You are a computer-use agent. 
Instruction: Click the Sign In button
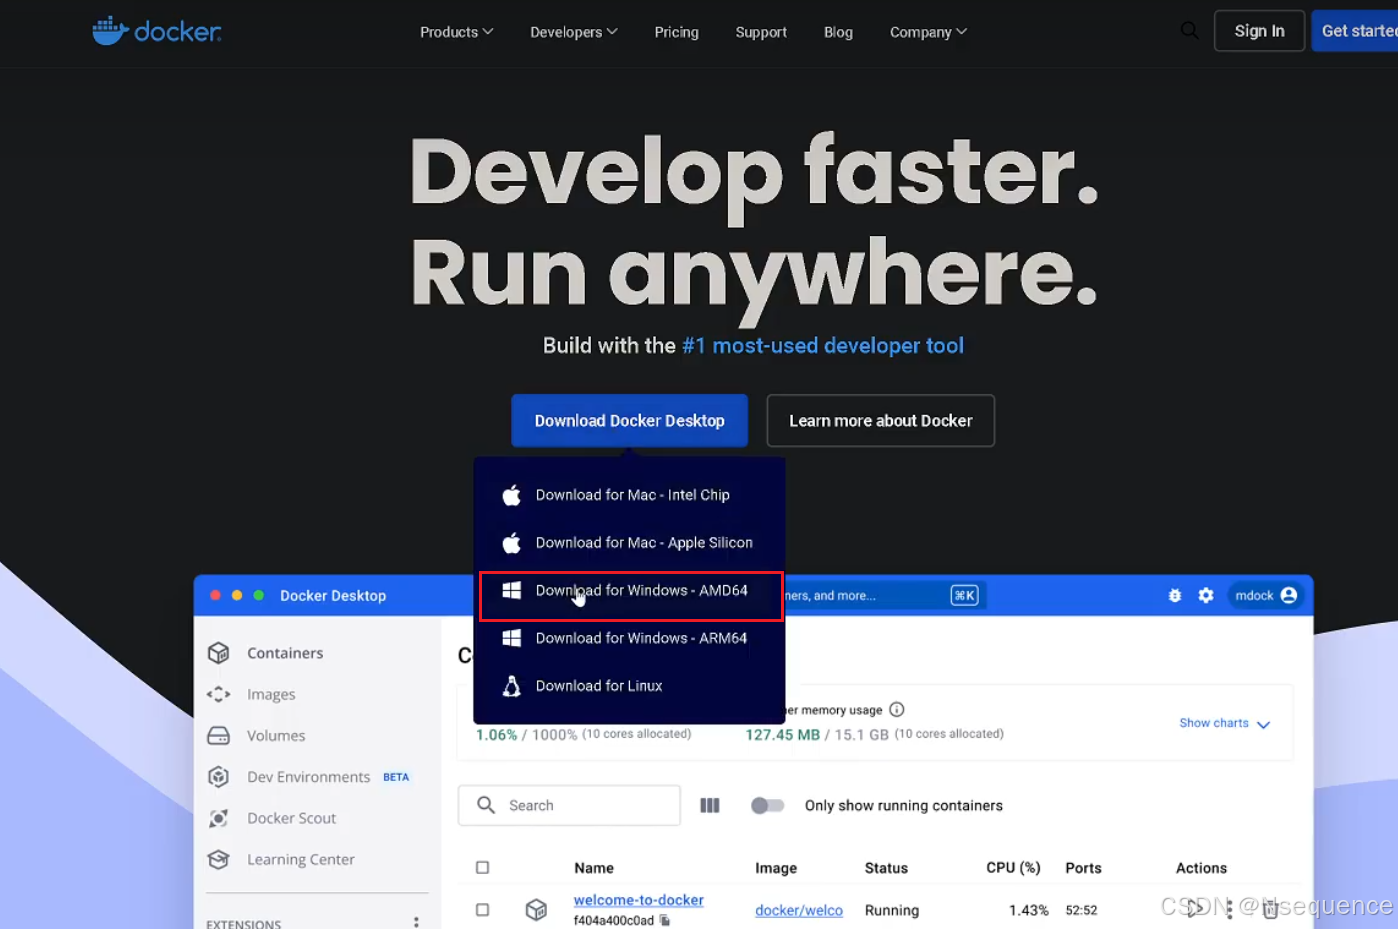tap(1259, 31)
